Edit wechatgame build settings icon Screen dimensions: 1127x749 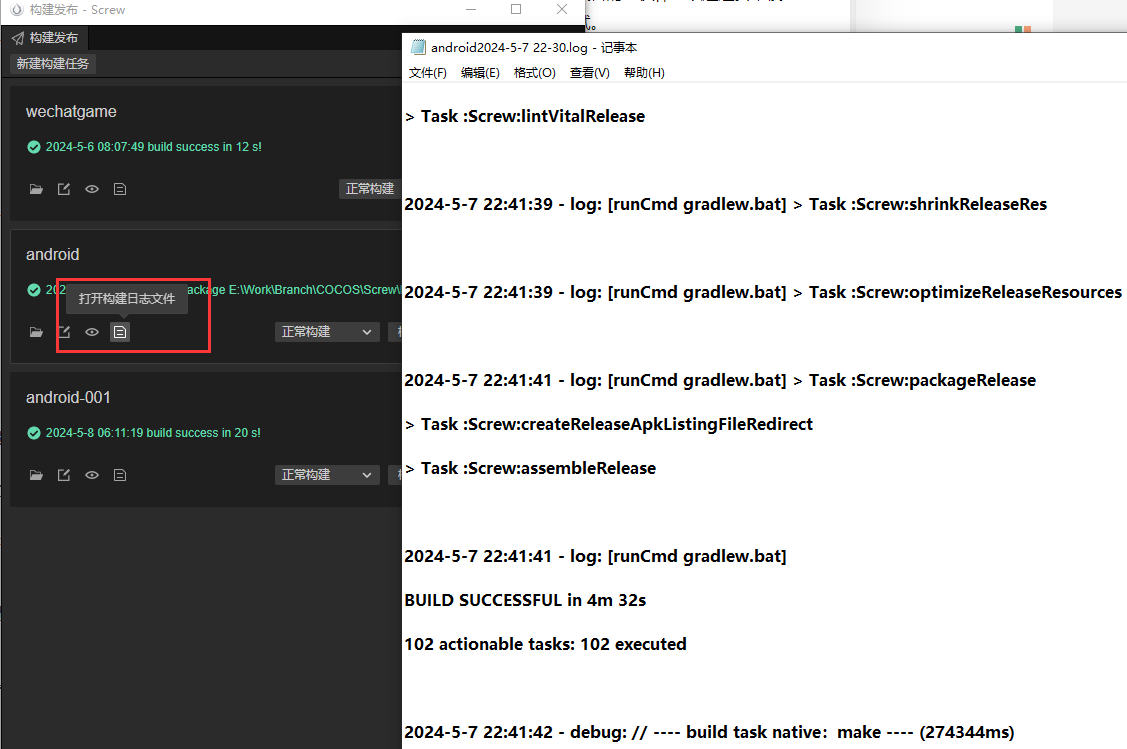pos(64,189)
